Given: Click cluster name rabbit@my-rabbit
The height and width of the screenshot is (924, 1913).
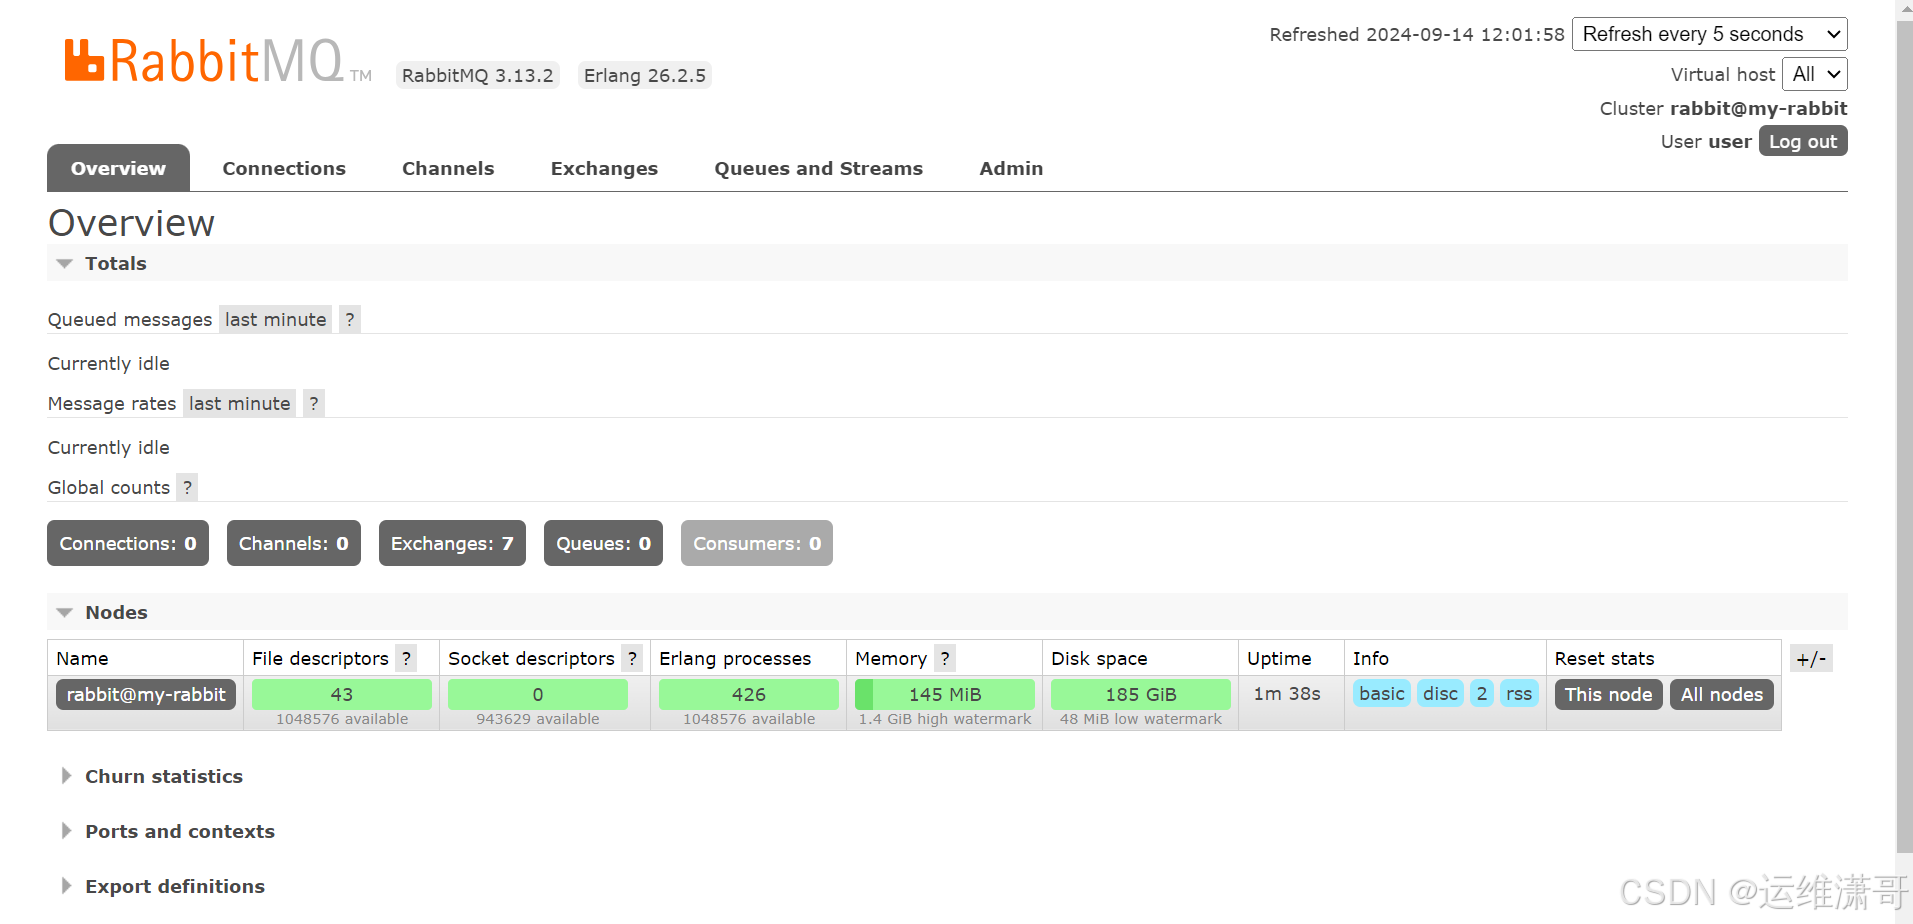Looking at the screenshot, I should click(1758, 108).
